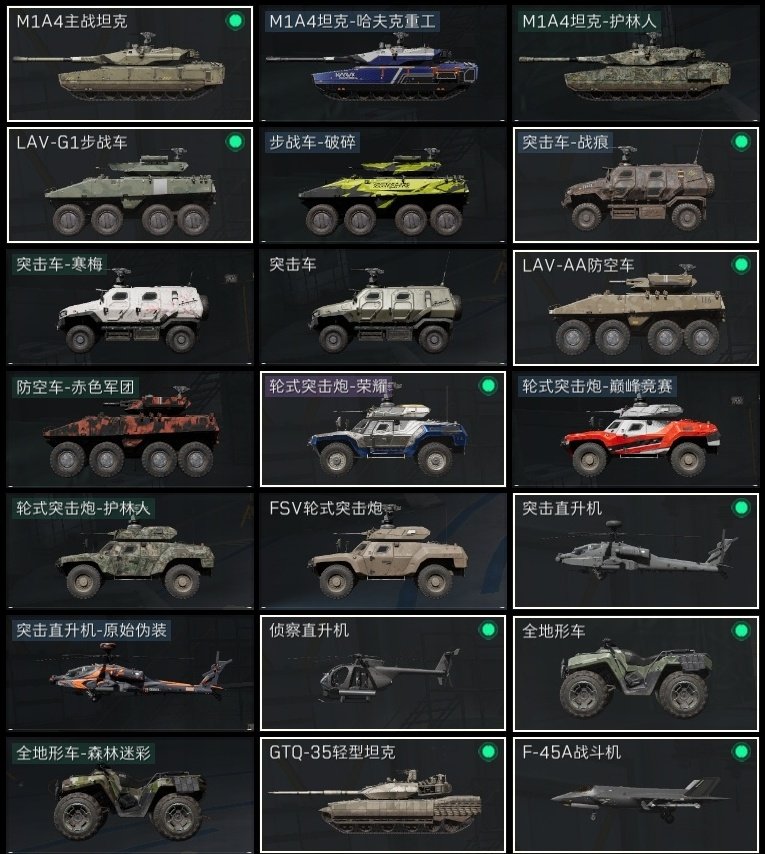
Task: Select the M1A4主战坦克 vehicle card
Action: click(130, 64)
